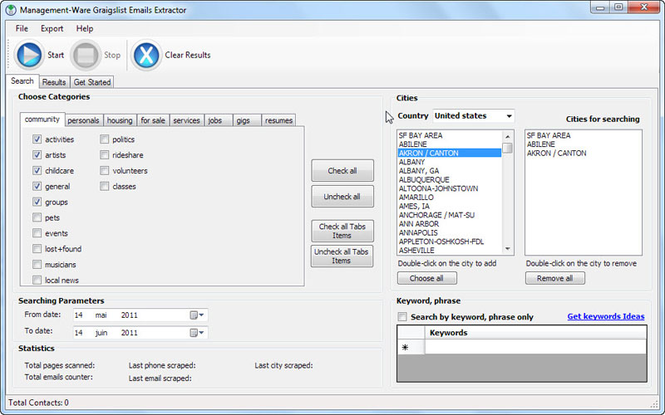Open the for sale category tab

point(153,120)
